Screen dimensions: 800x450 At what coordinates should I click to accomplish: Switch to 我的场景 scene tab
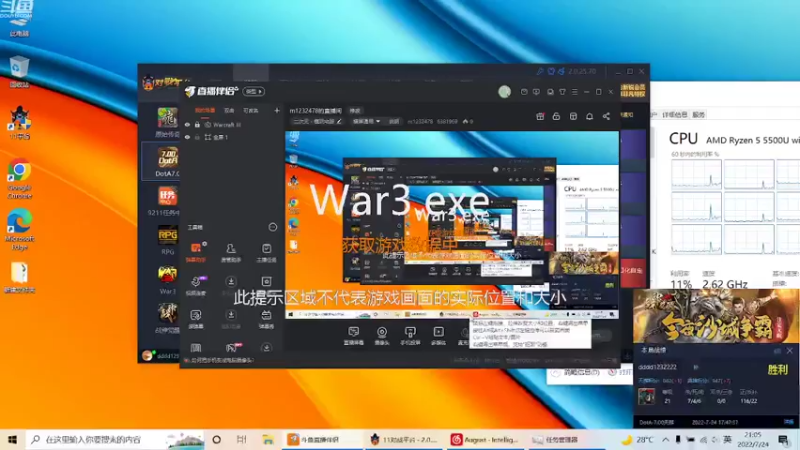click(205, 111)
